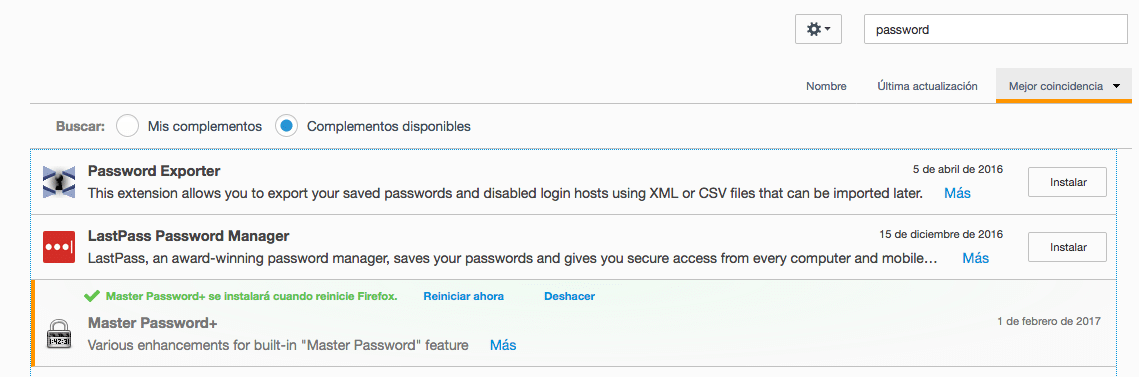
Task: Click the Master Password+ padlock icon
Action: coord(59,335)
